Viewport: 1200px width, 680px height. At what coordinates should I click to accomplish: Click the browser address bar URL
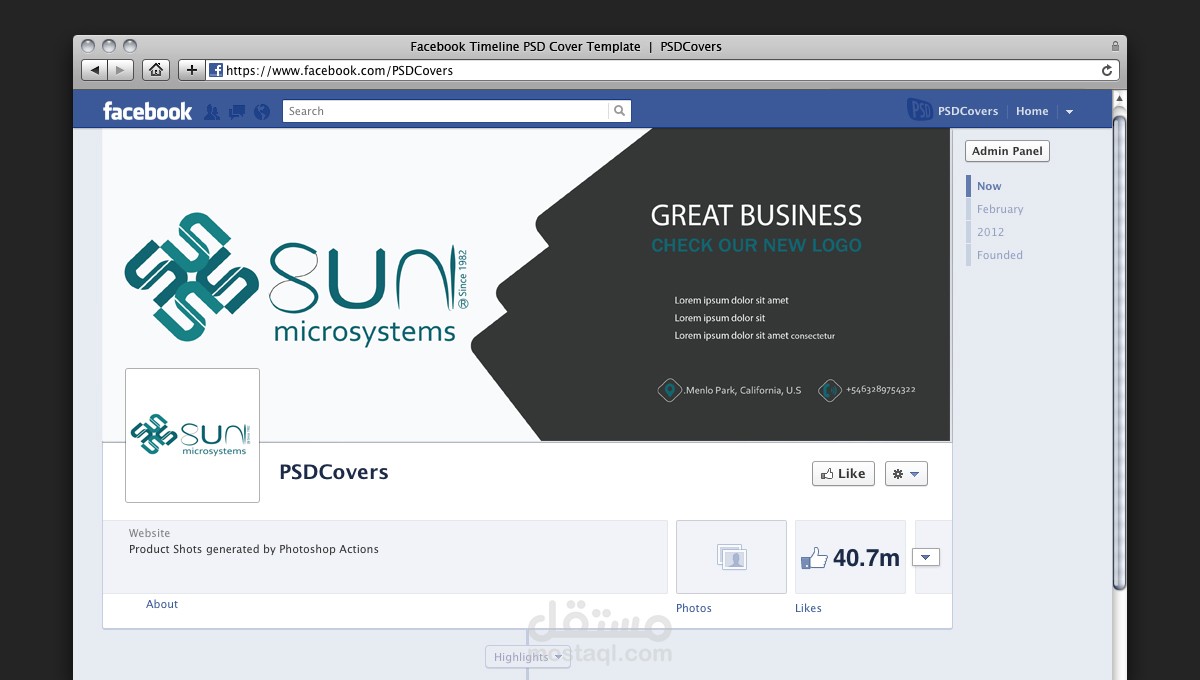339,71
